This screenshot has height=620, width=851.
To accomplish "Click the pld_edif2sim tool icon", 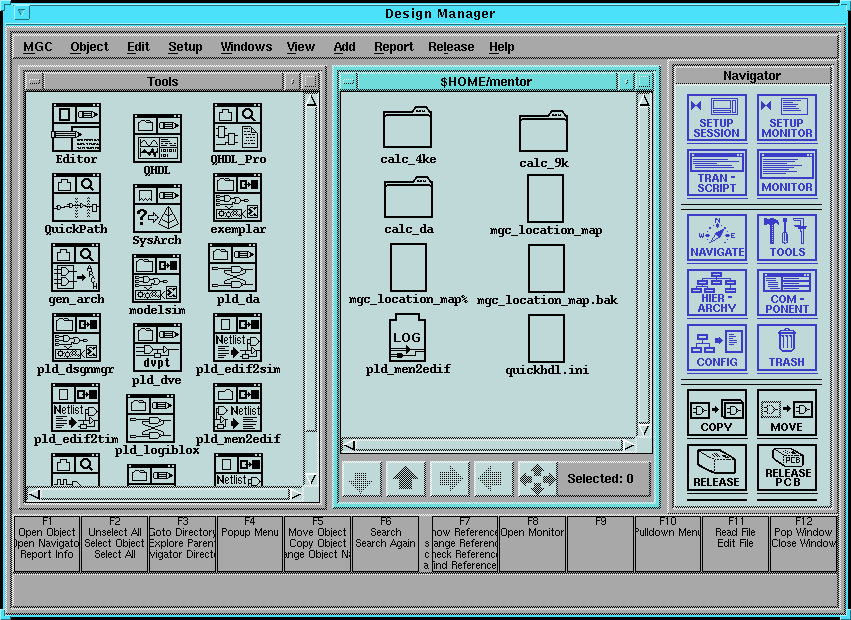I will point(238,338).
